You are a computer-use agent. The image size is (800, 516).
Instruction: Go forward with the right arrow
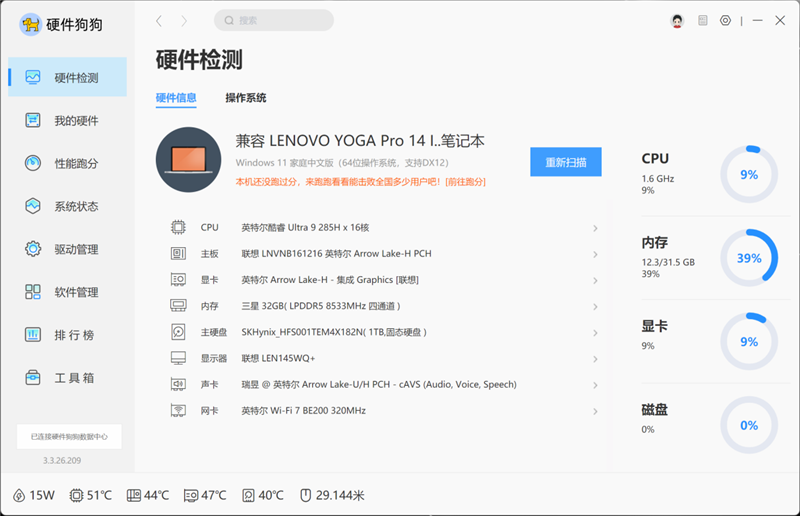tap(184, 21)
